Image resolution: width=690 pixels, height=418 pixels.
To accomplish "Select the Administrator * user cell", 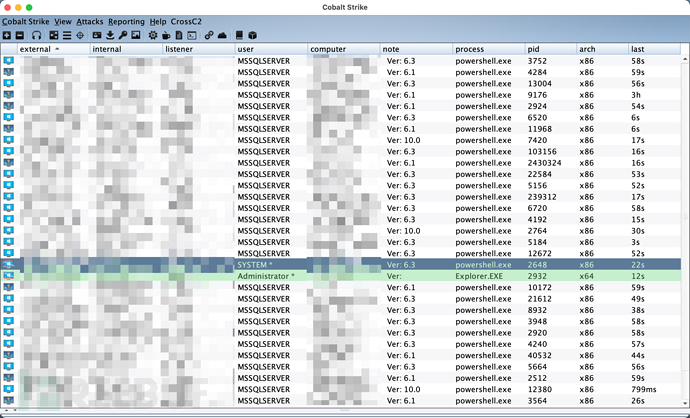I will coord(271,276).
